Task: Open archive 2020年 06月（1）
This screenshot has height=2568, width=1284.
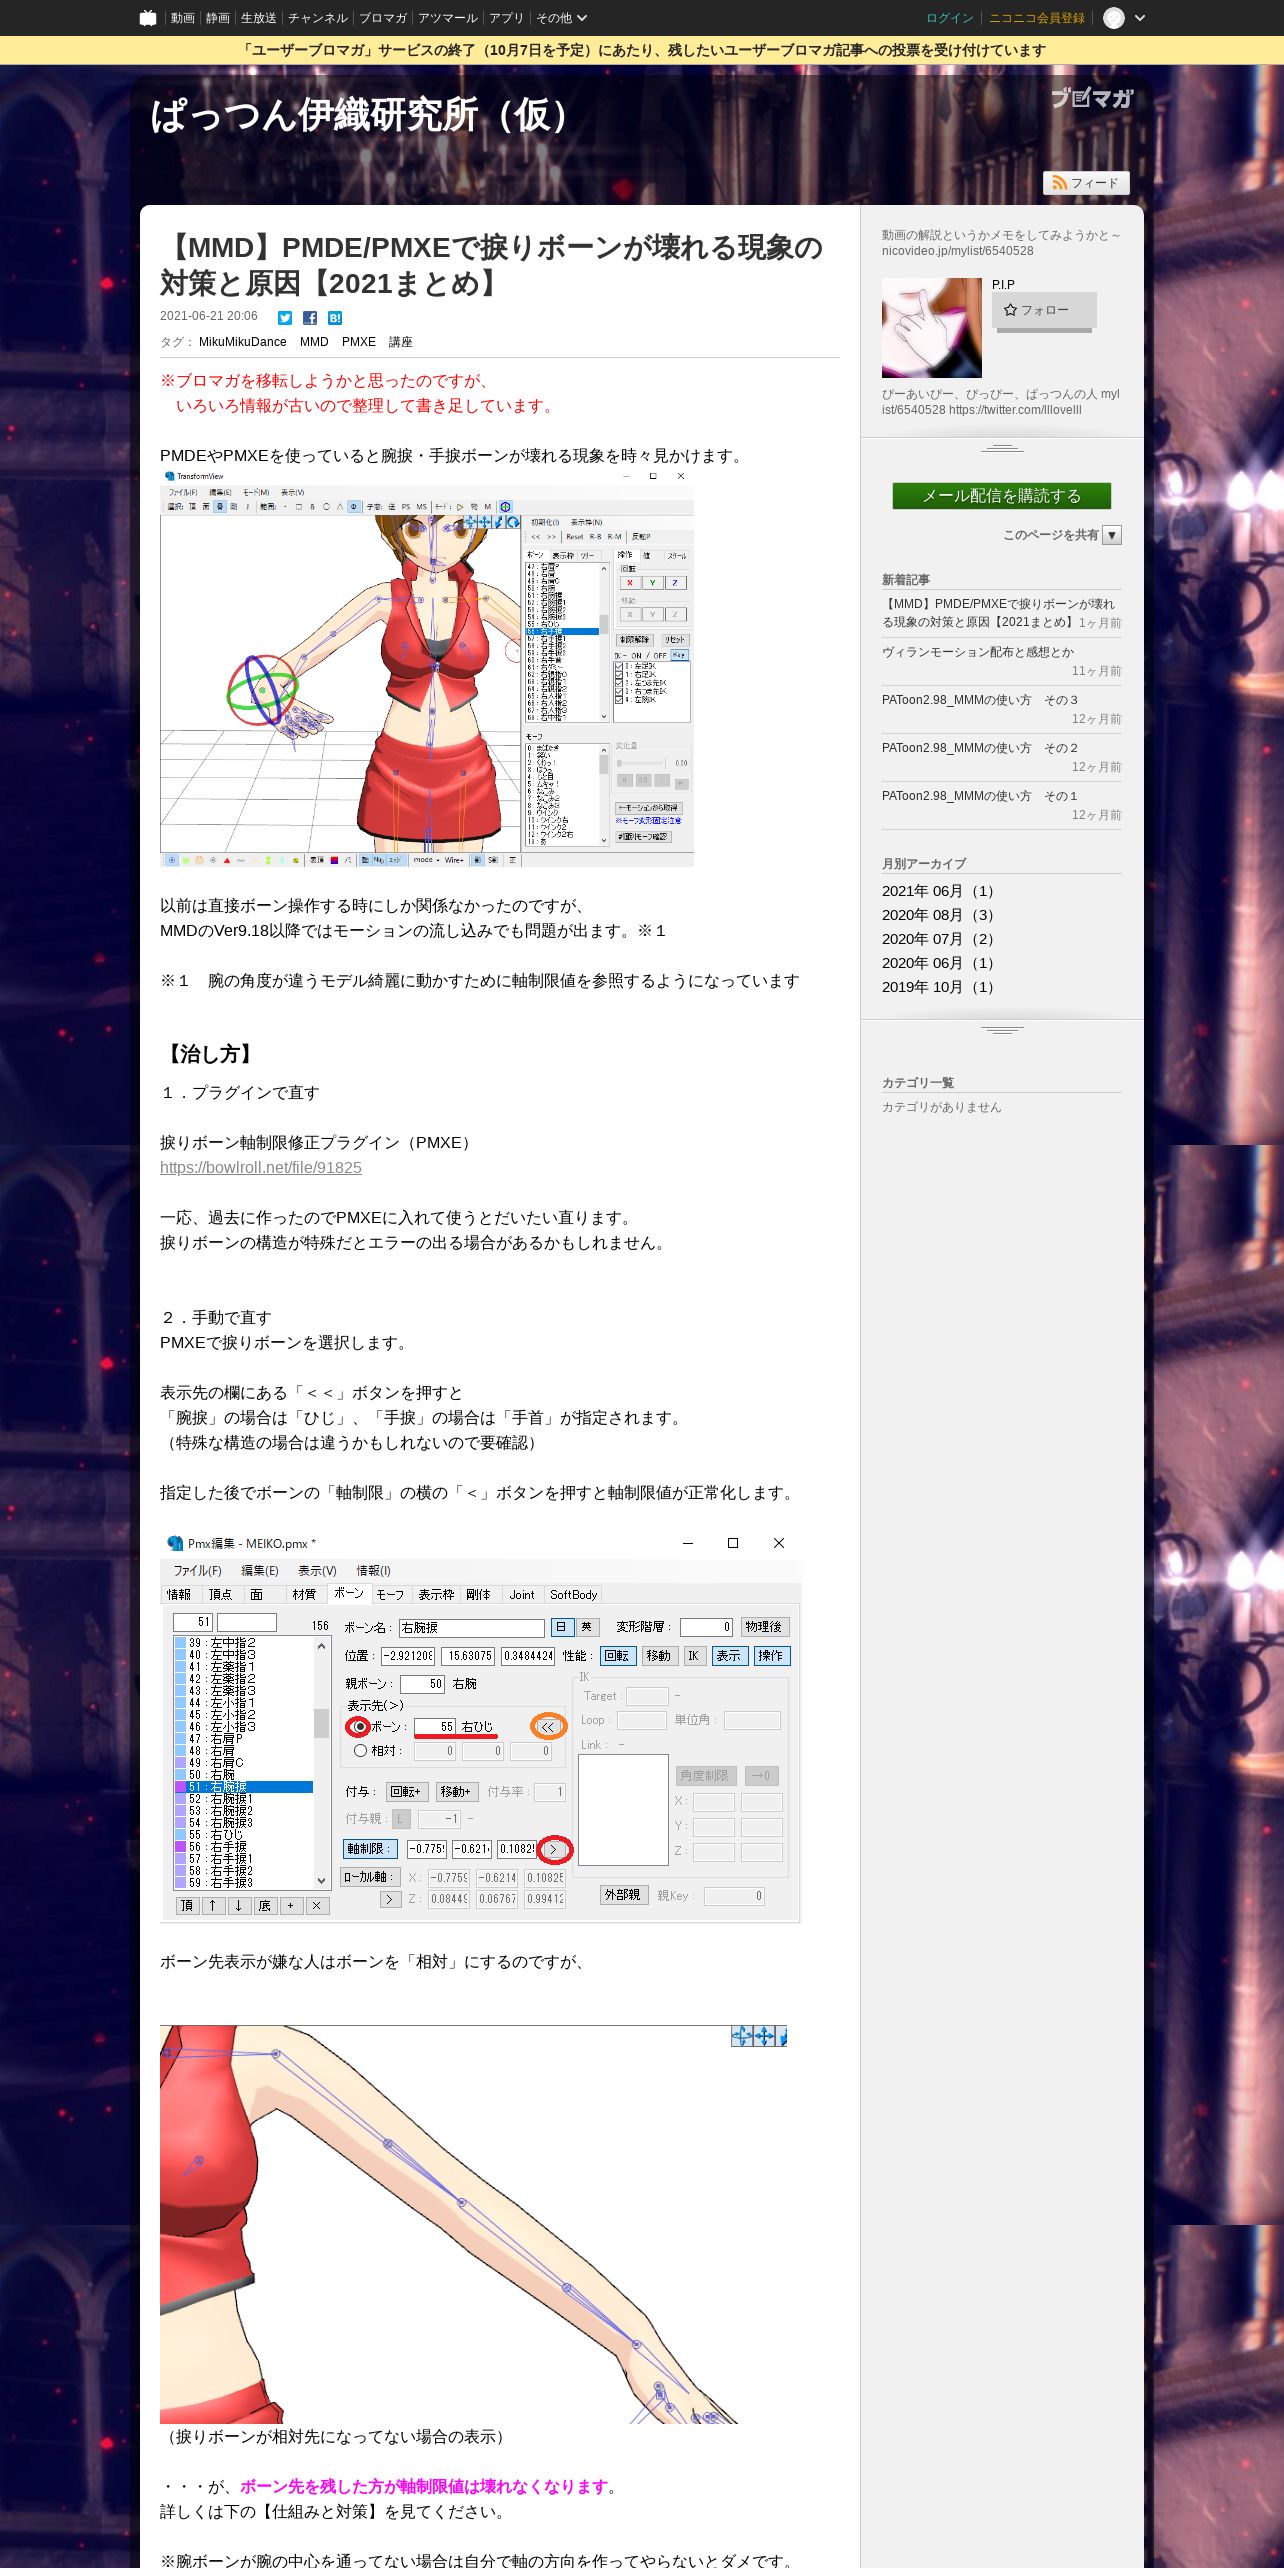Action: [937, 963]
